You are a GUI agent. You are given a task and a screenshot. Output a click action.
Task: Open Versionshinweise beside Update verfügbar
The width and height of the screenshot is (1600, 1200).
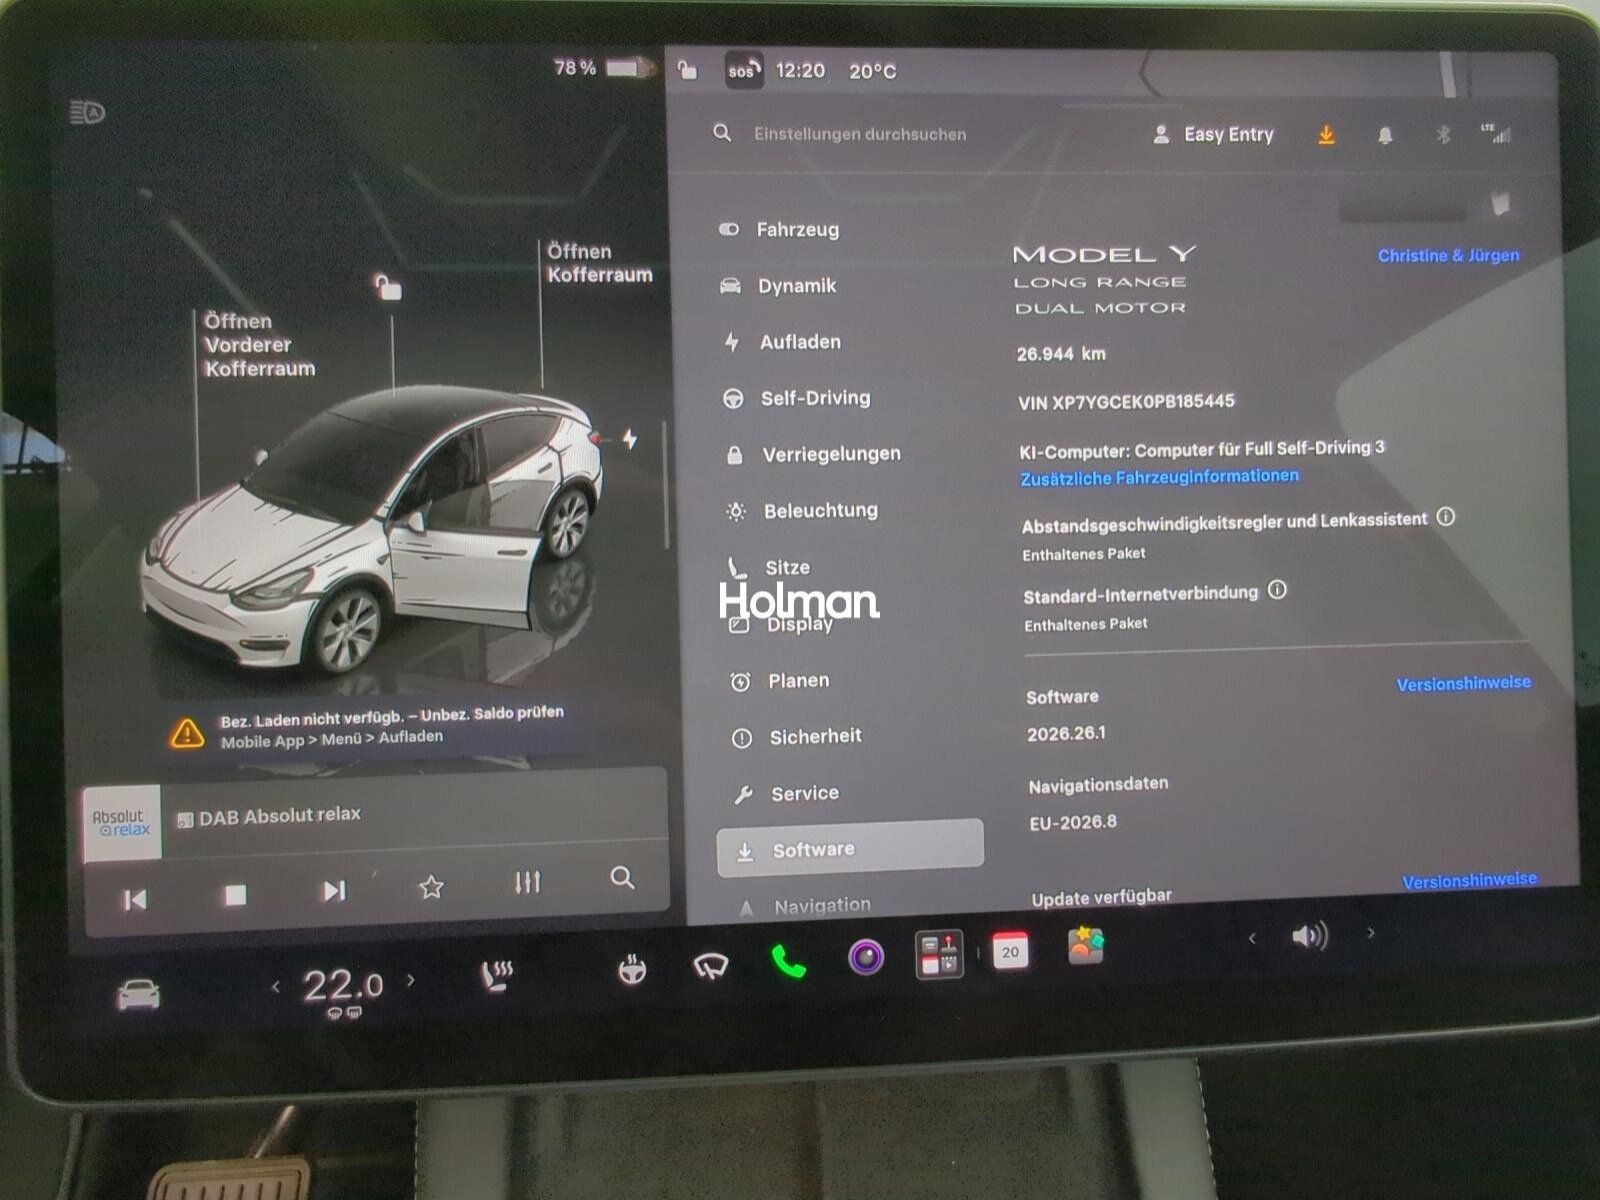(1470, 881)
